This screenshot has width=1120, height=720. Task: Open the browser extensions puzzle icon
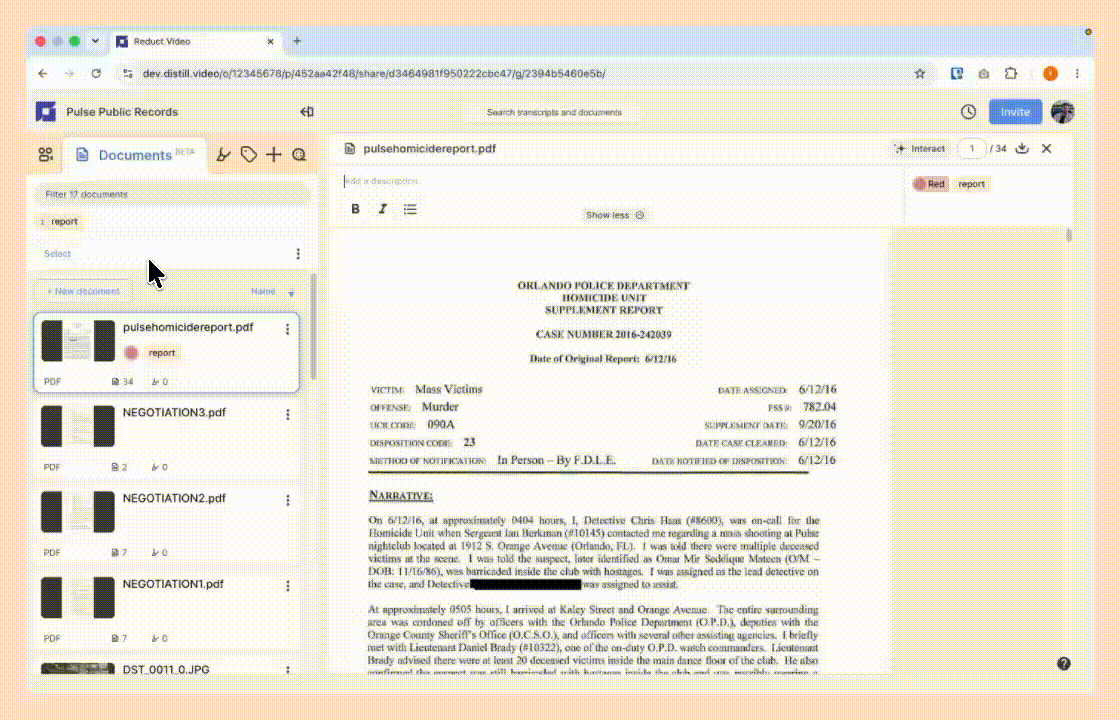(1011, 74)
